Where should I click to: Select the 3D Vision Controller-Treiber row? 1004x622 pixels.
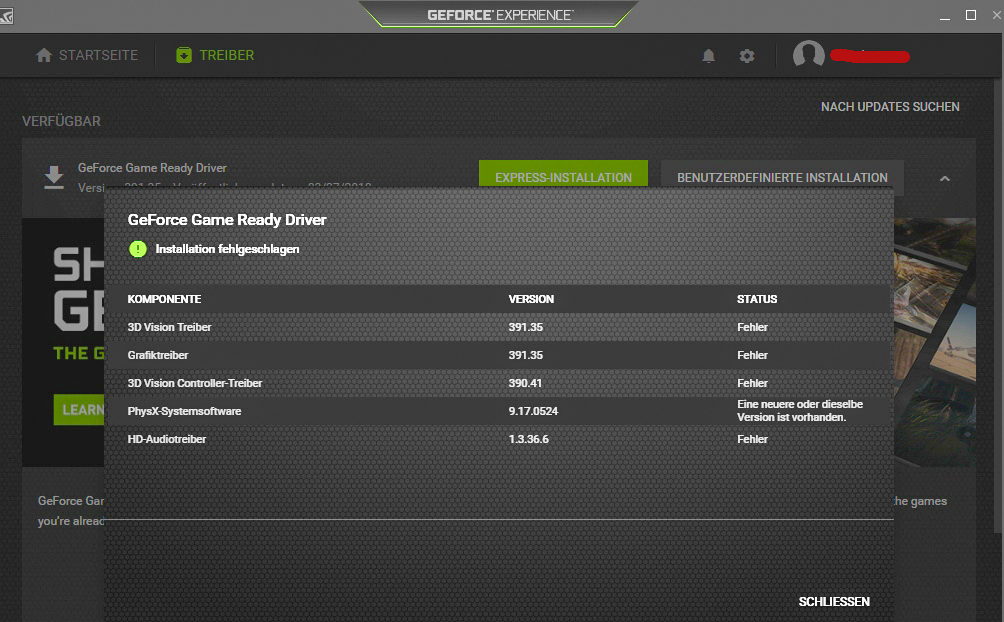coord(499,383)
